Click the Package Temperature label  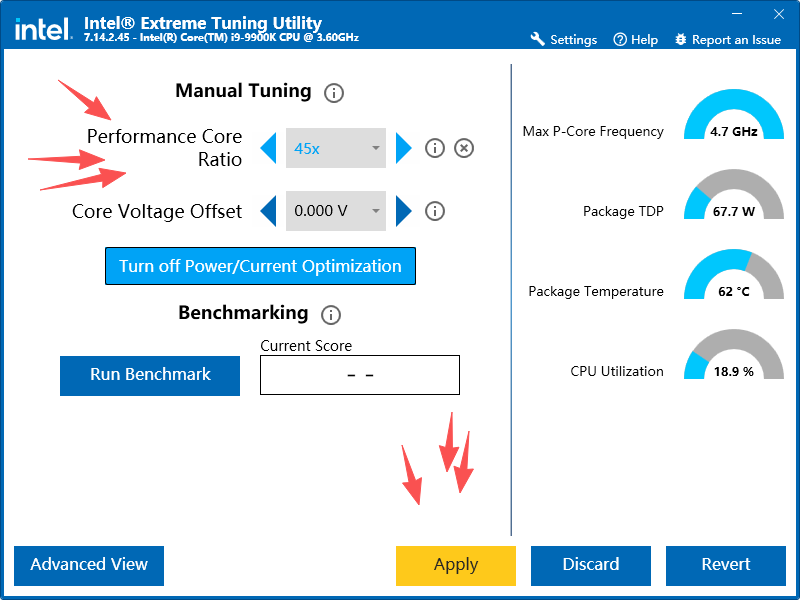coord(596,291)
